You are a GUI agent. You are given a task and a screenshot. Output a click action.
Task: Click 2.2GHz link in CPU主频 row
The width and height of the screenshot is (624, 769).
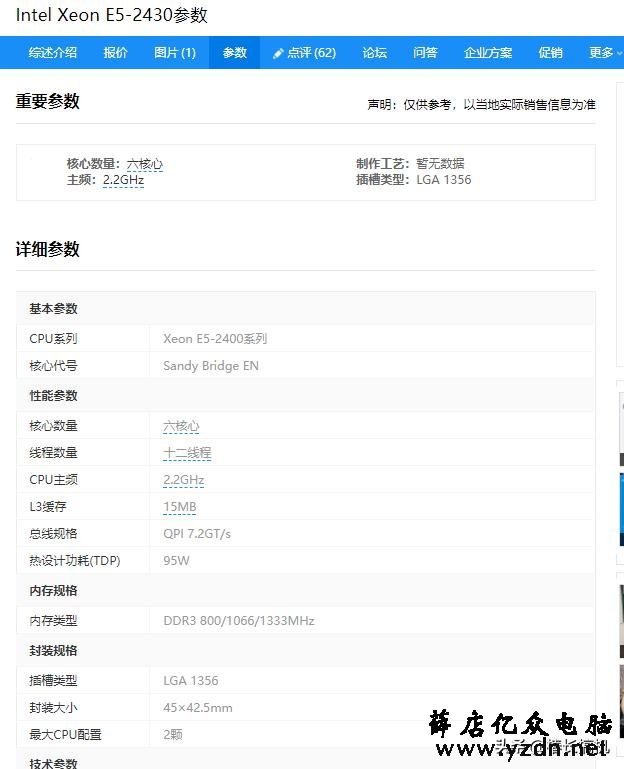point(183,480)
